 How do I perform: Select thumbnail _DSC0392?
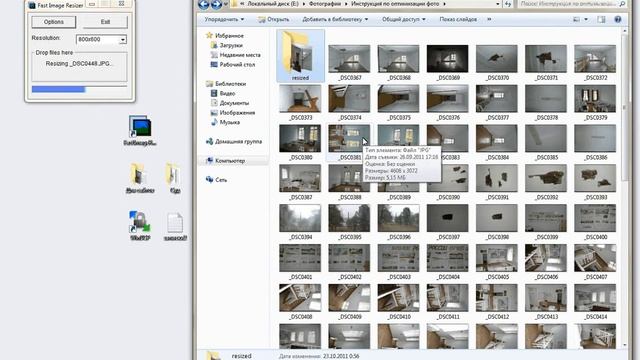[x=546, y=178]
